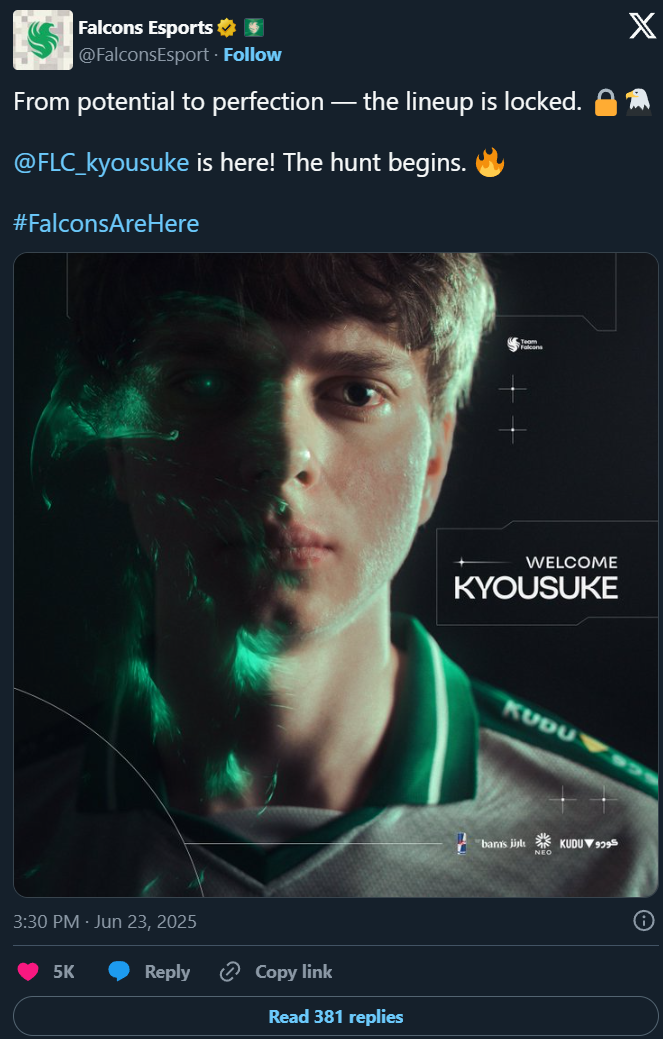Like the tweet with the heart icon
663x1039 pixels.
coord(28,971)
